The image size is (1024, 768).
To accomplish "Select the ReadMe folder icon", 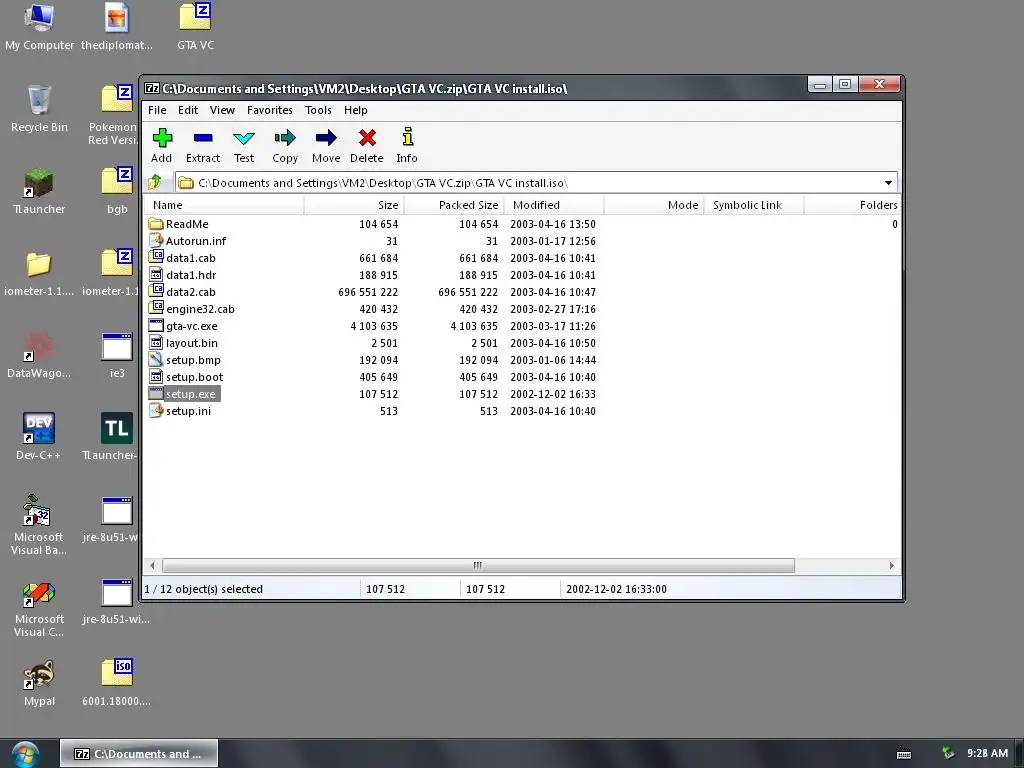I will coord(155,224).
